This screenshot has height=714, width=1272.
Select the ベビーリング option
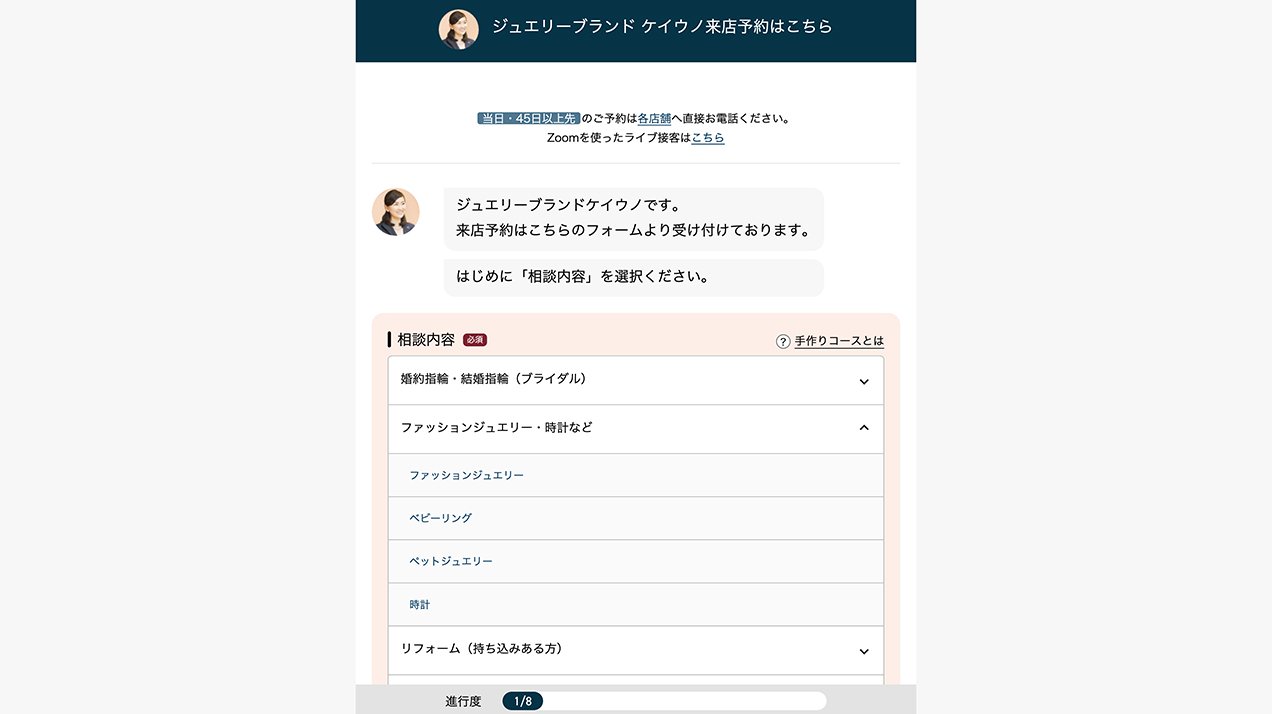(x=440, y=518)
